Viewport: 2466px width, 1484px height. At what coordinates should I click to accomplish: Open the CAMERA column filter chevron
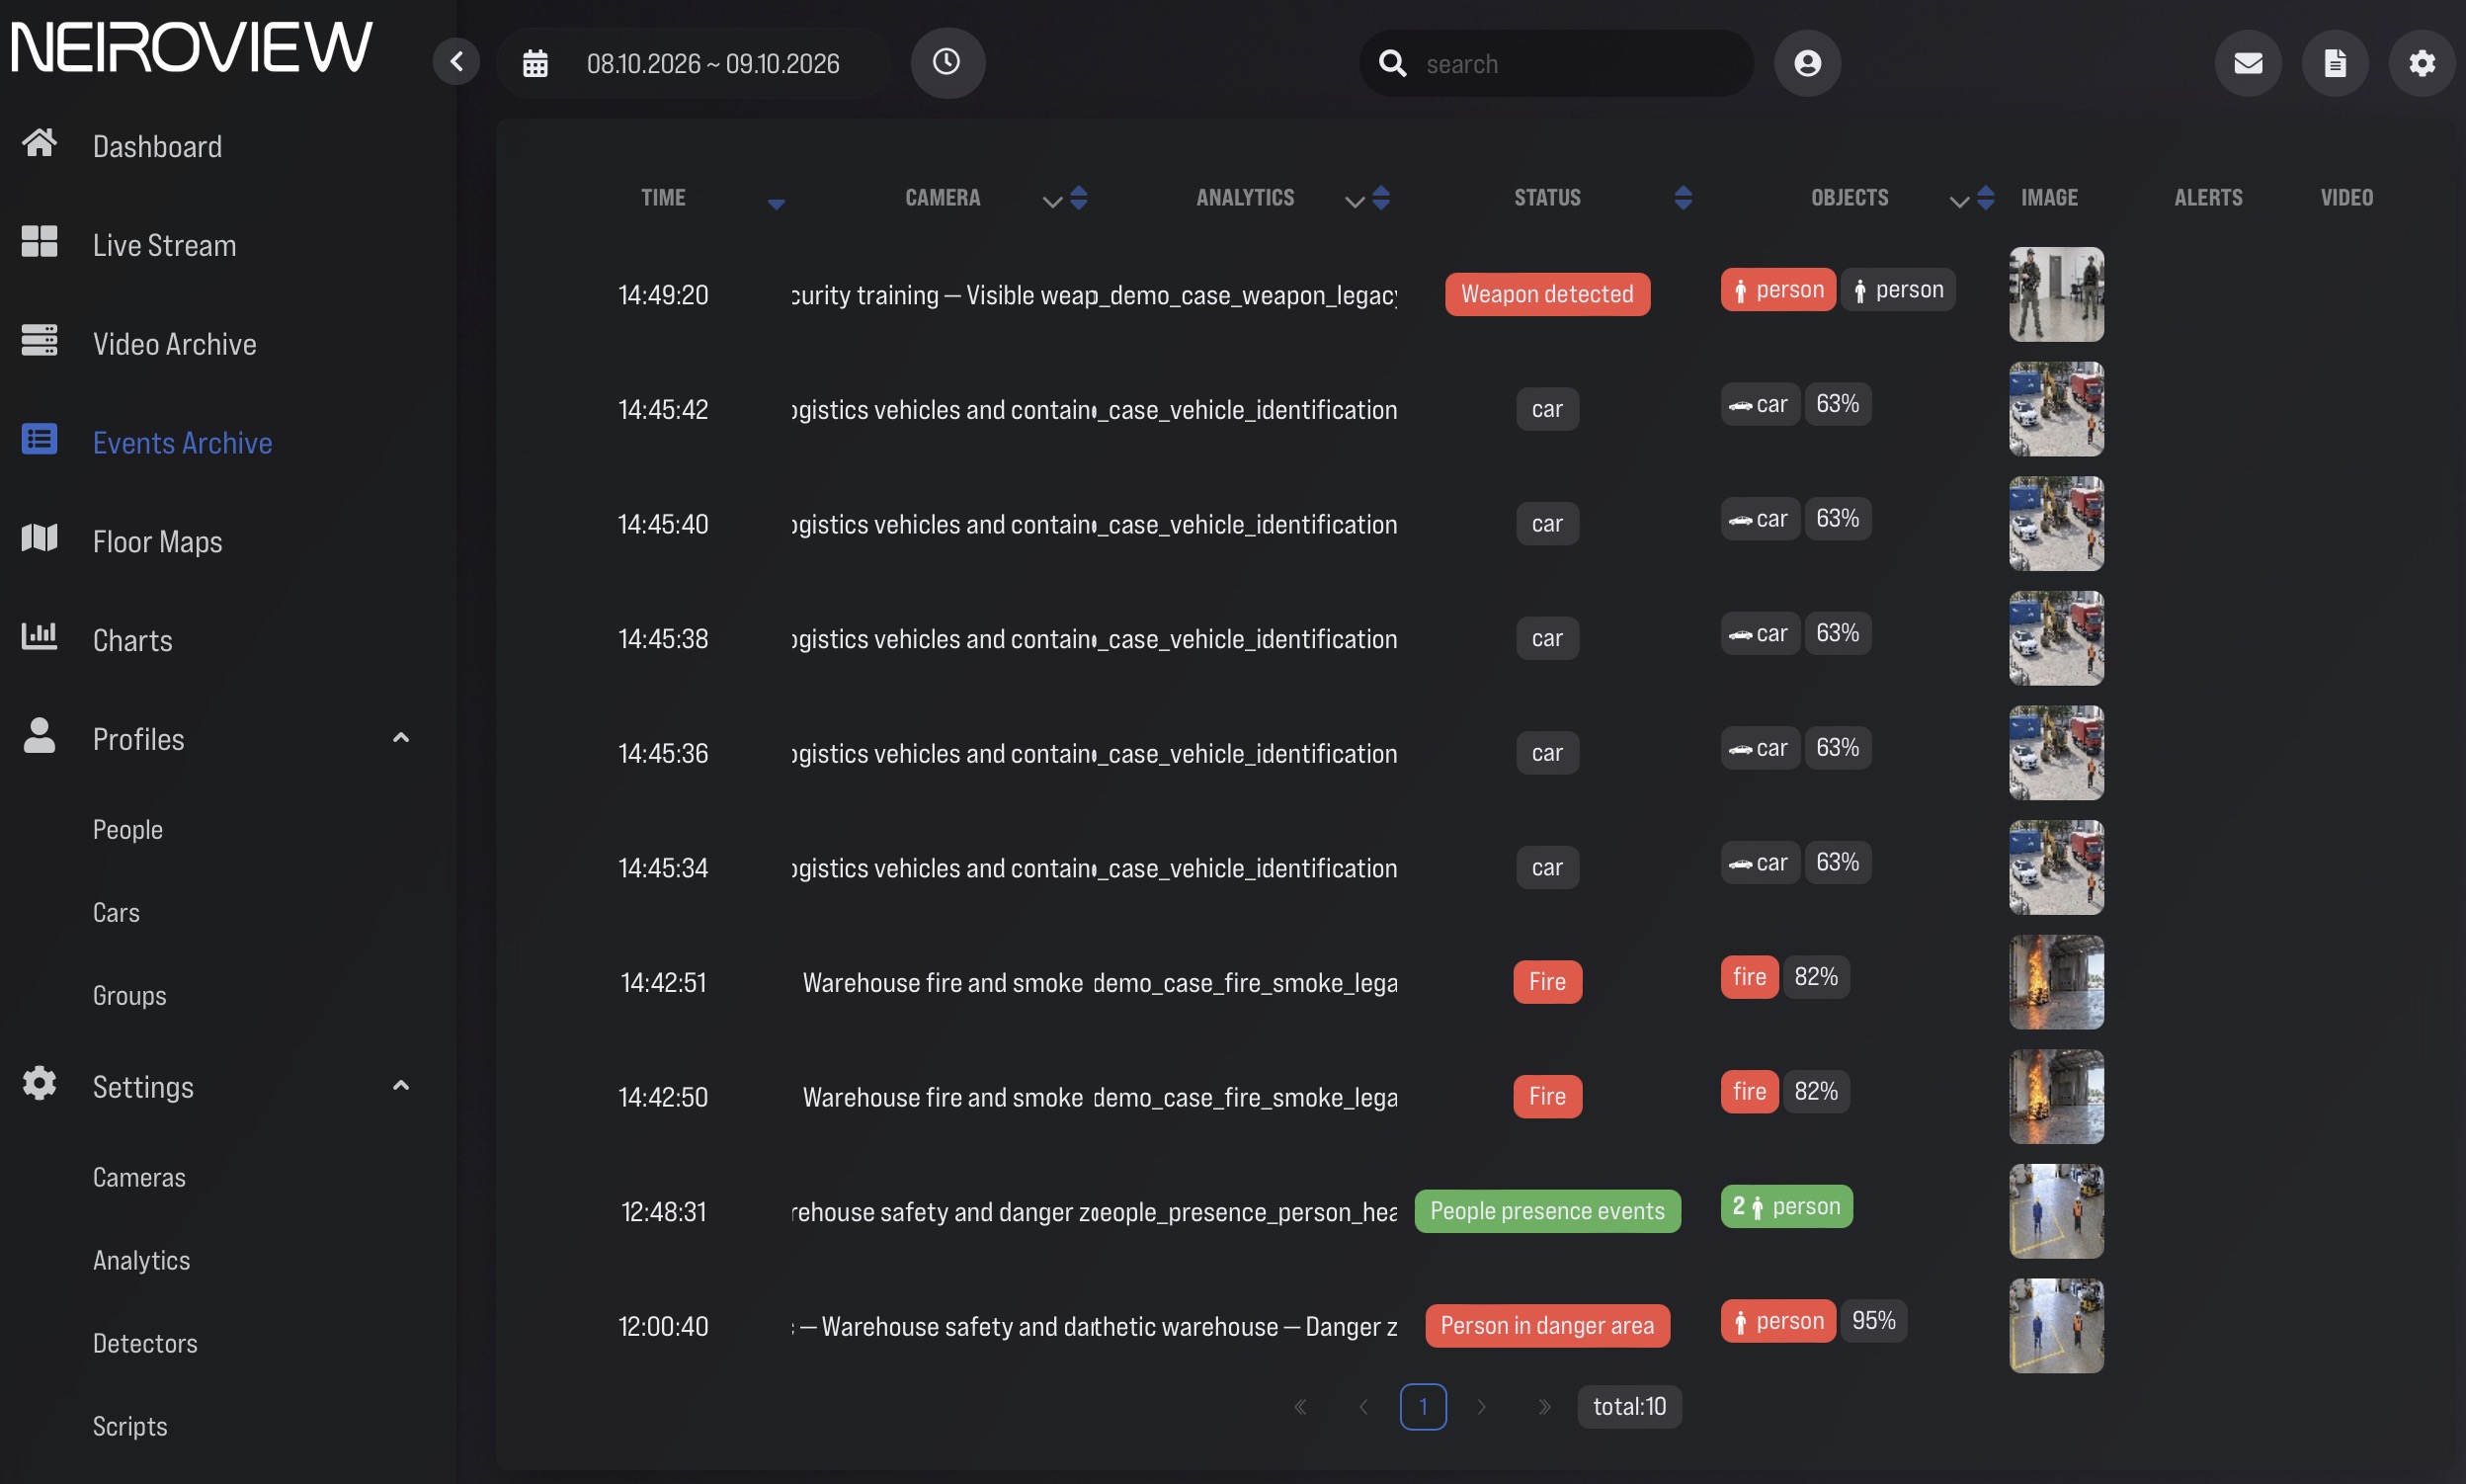coord(1052,203)
